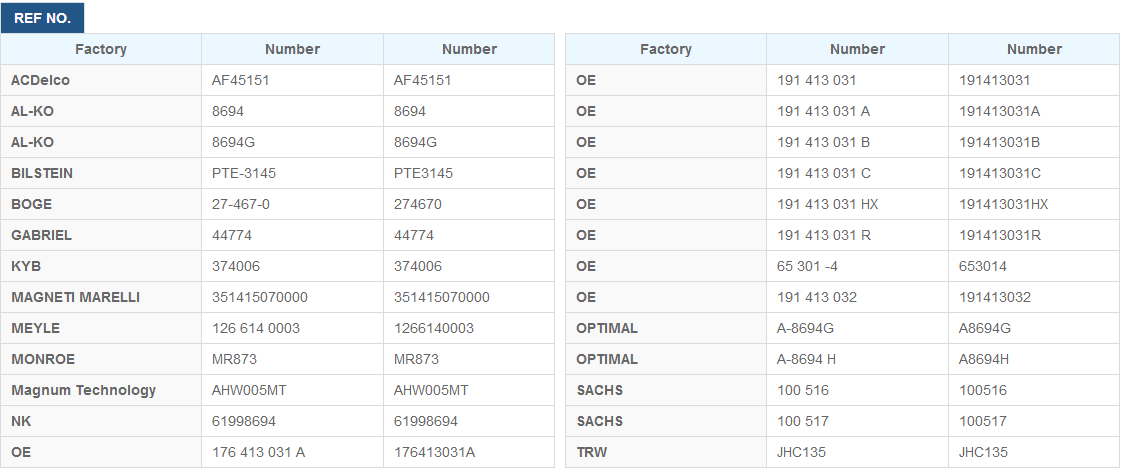Click OE number 176 413 031 A
The height and width of the screenshot is (470, 1124).
point(258,452)
